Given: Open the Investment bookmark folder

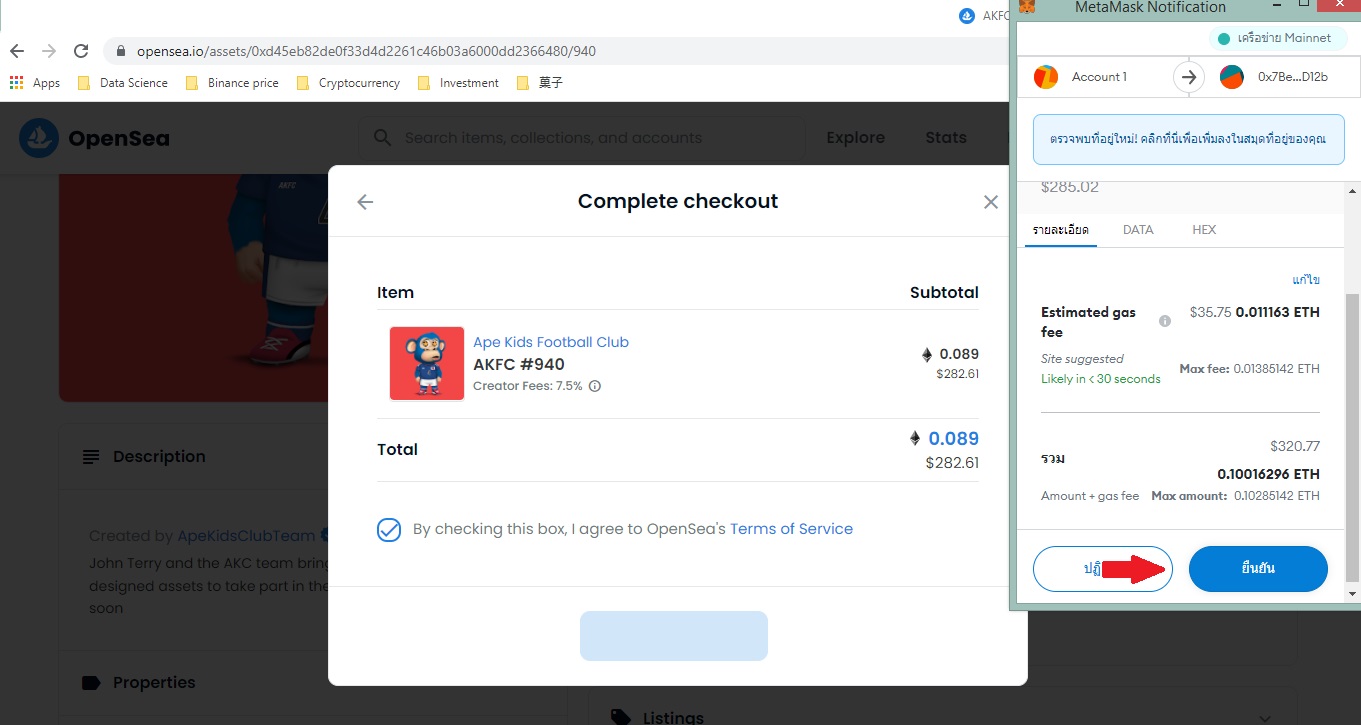Looking at the screenshot, I should tap(458, 83).
